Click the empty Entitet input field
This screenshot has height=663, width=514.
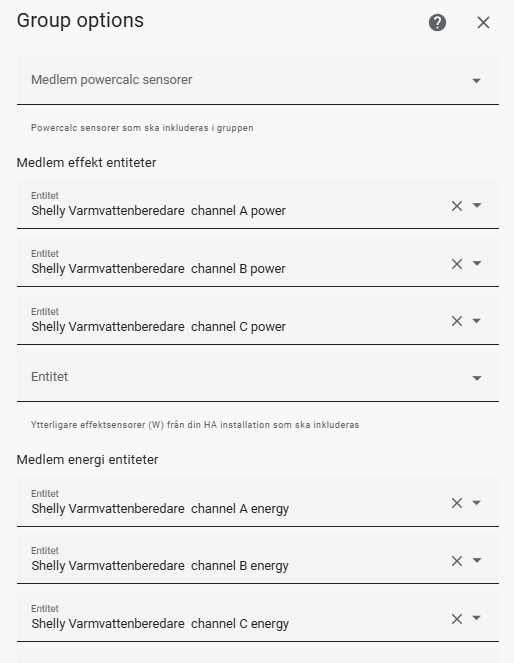tap(258, 377)
